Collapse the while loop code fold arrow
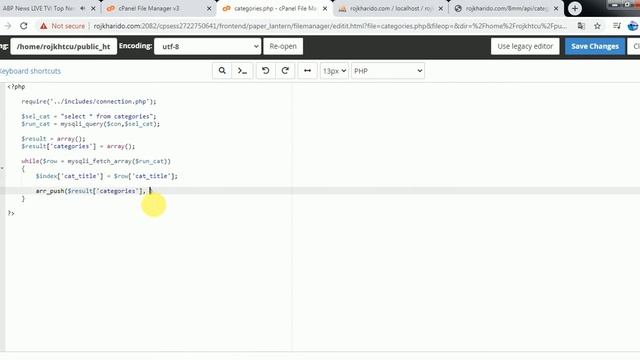 [2, 168]
